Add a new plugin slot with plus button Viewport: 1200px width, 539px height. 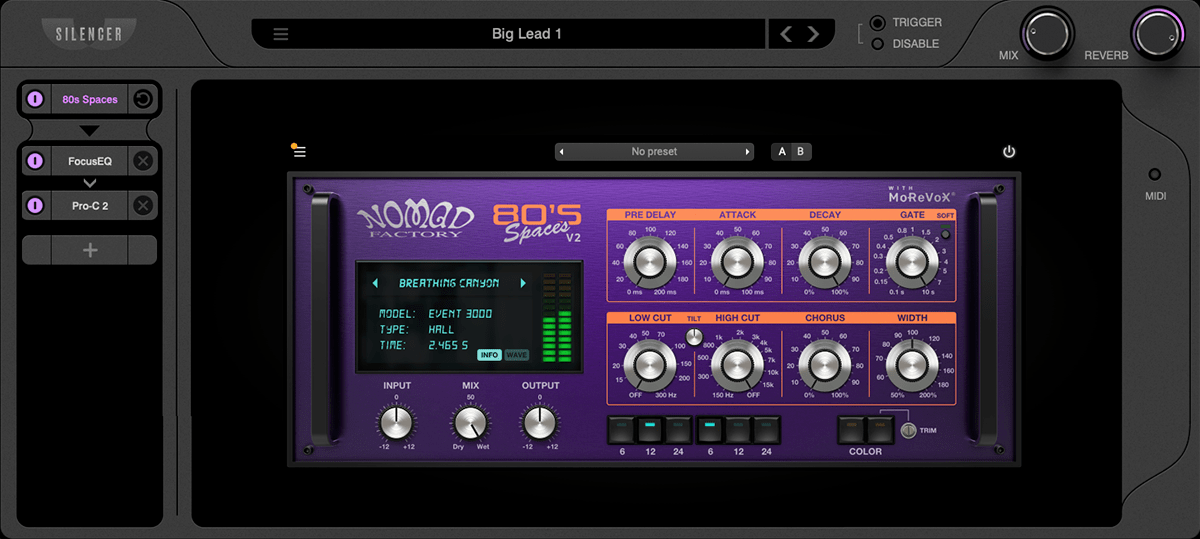pyautogui.click(x=89, y=250)
